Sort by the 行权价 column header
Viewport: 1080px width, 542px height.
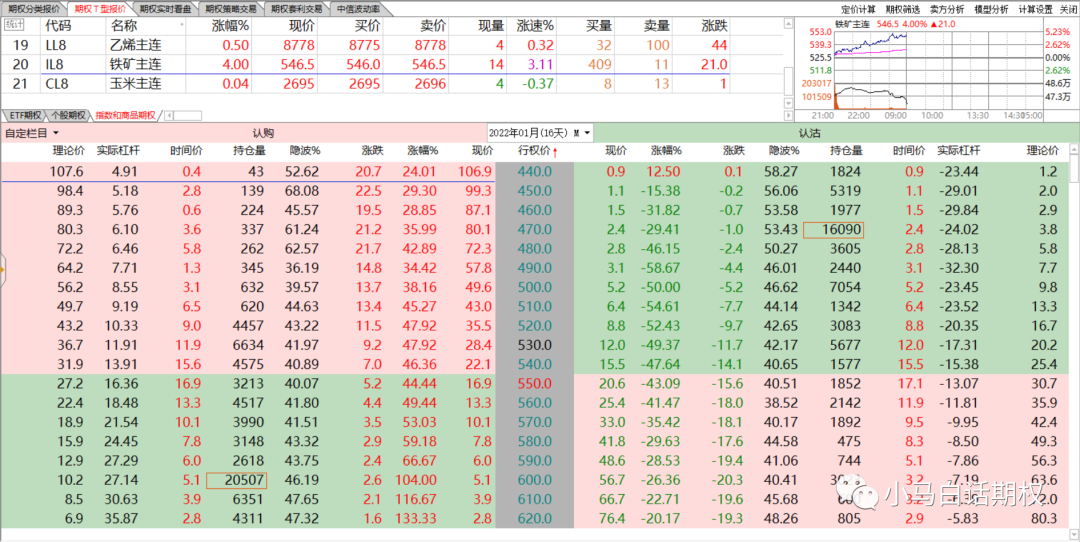pyautogui.click(x=539, y=150)
